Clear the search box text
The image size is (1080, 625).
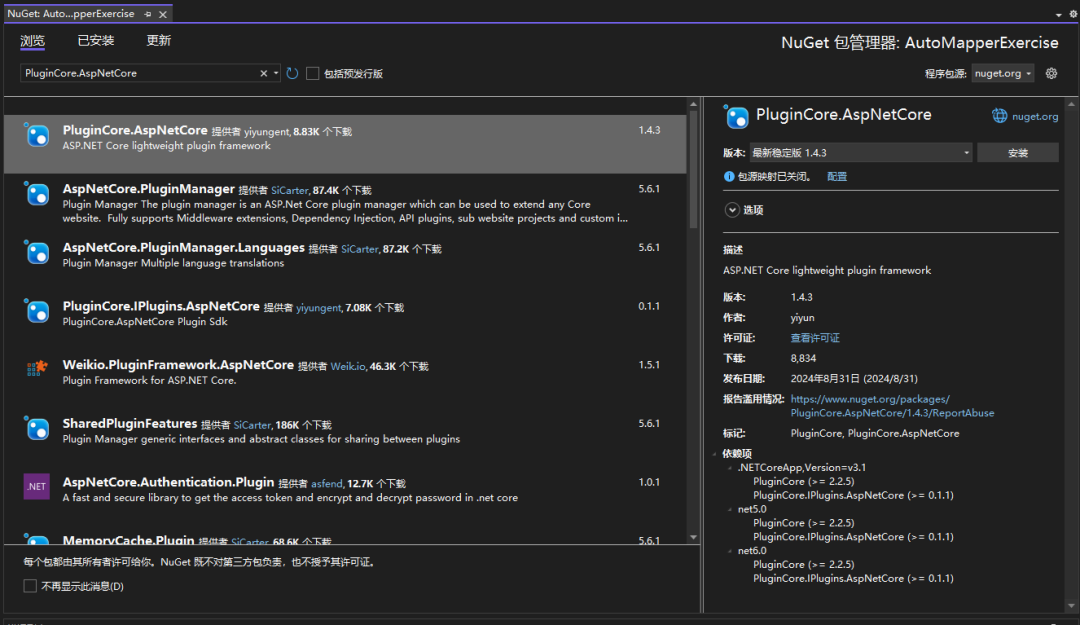coord(263,73)
